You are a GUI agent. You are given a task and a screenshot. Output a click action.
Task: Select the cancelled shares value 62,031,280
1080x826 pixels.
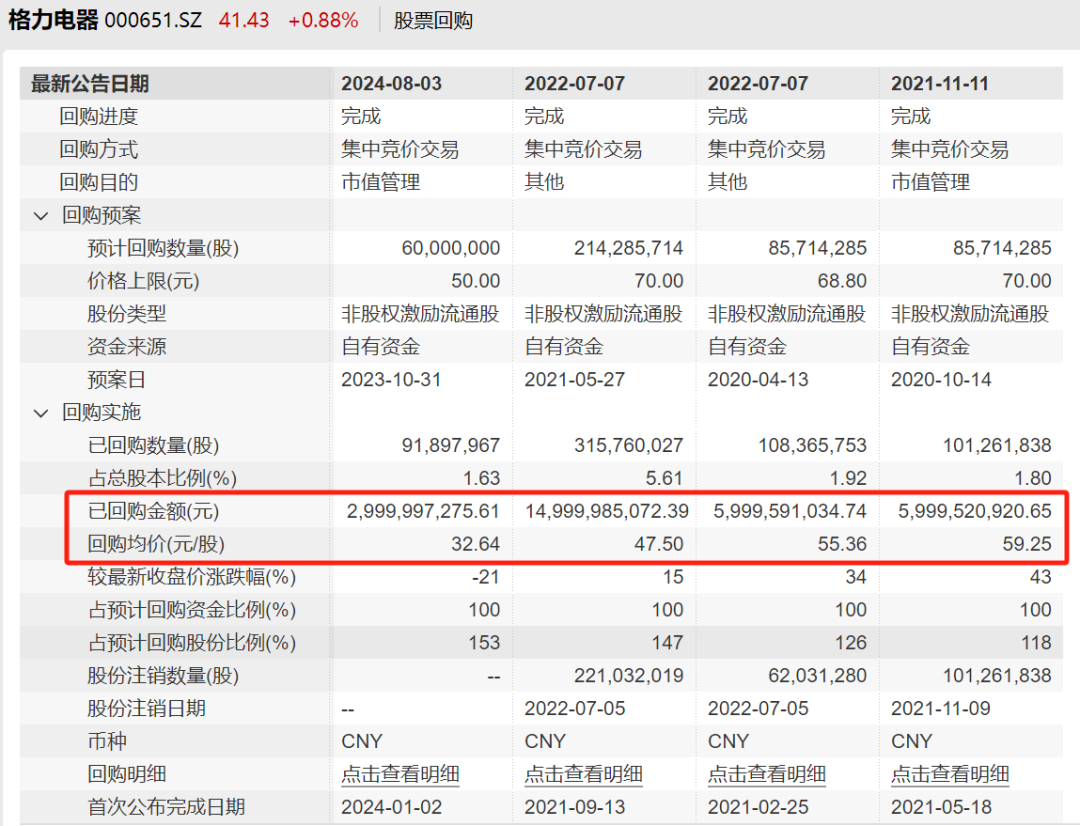[818, 676]
